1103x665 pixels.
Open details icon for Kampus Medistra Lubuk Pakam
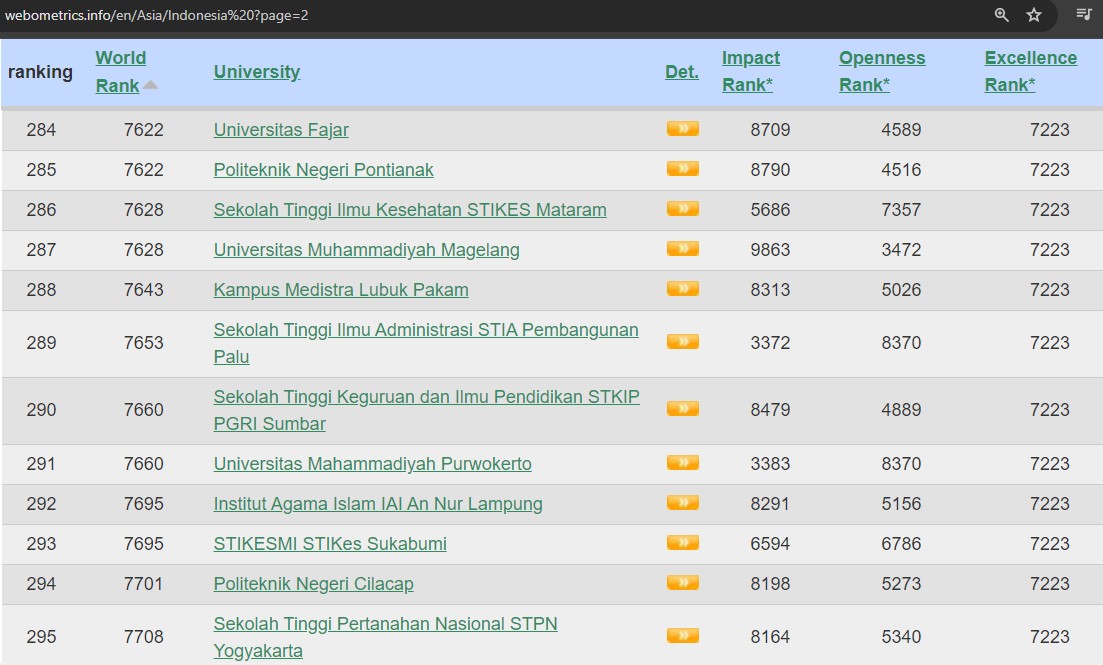(682, 289)
